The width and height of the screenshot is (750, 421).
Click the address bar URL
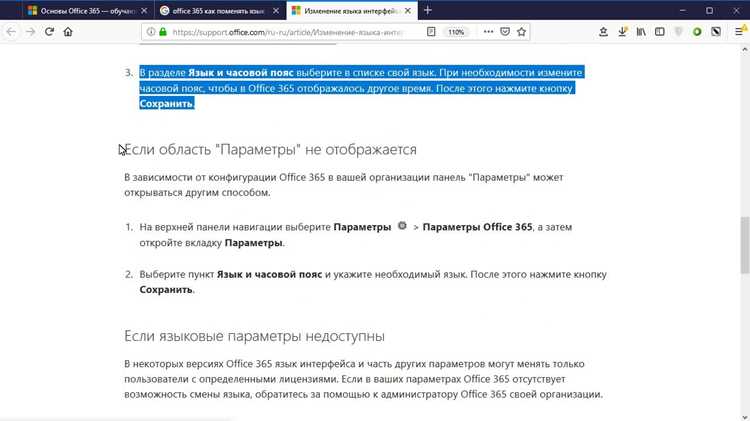[x=287, y=32]
